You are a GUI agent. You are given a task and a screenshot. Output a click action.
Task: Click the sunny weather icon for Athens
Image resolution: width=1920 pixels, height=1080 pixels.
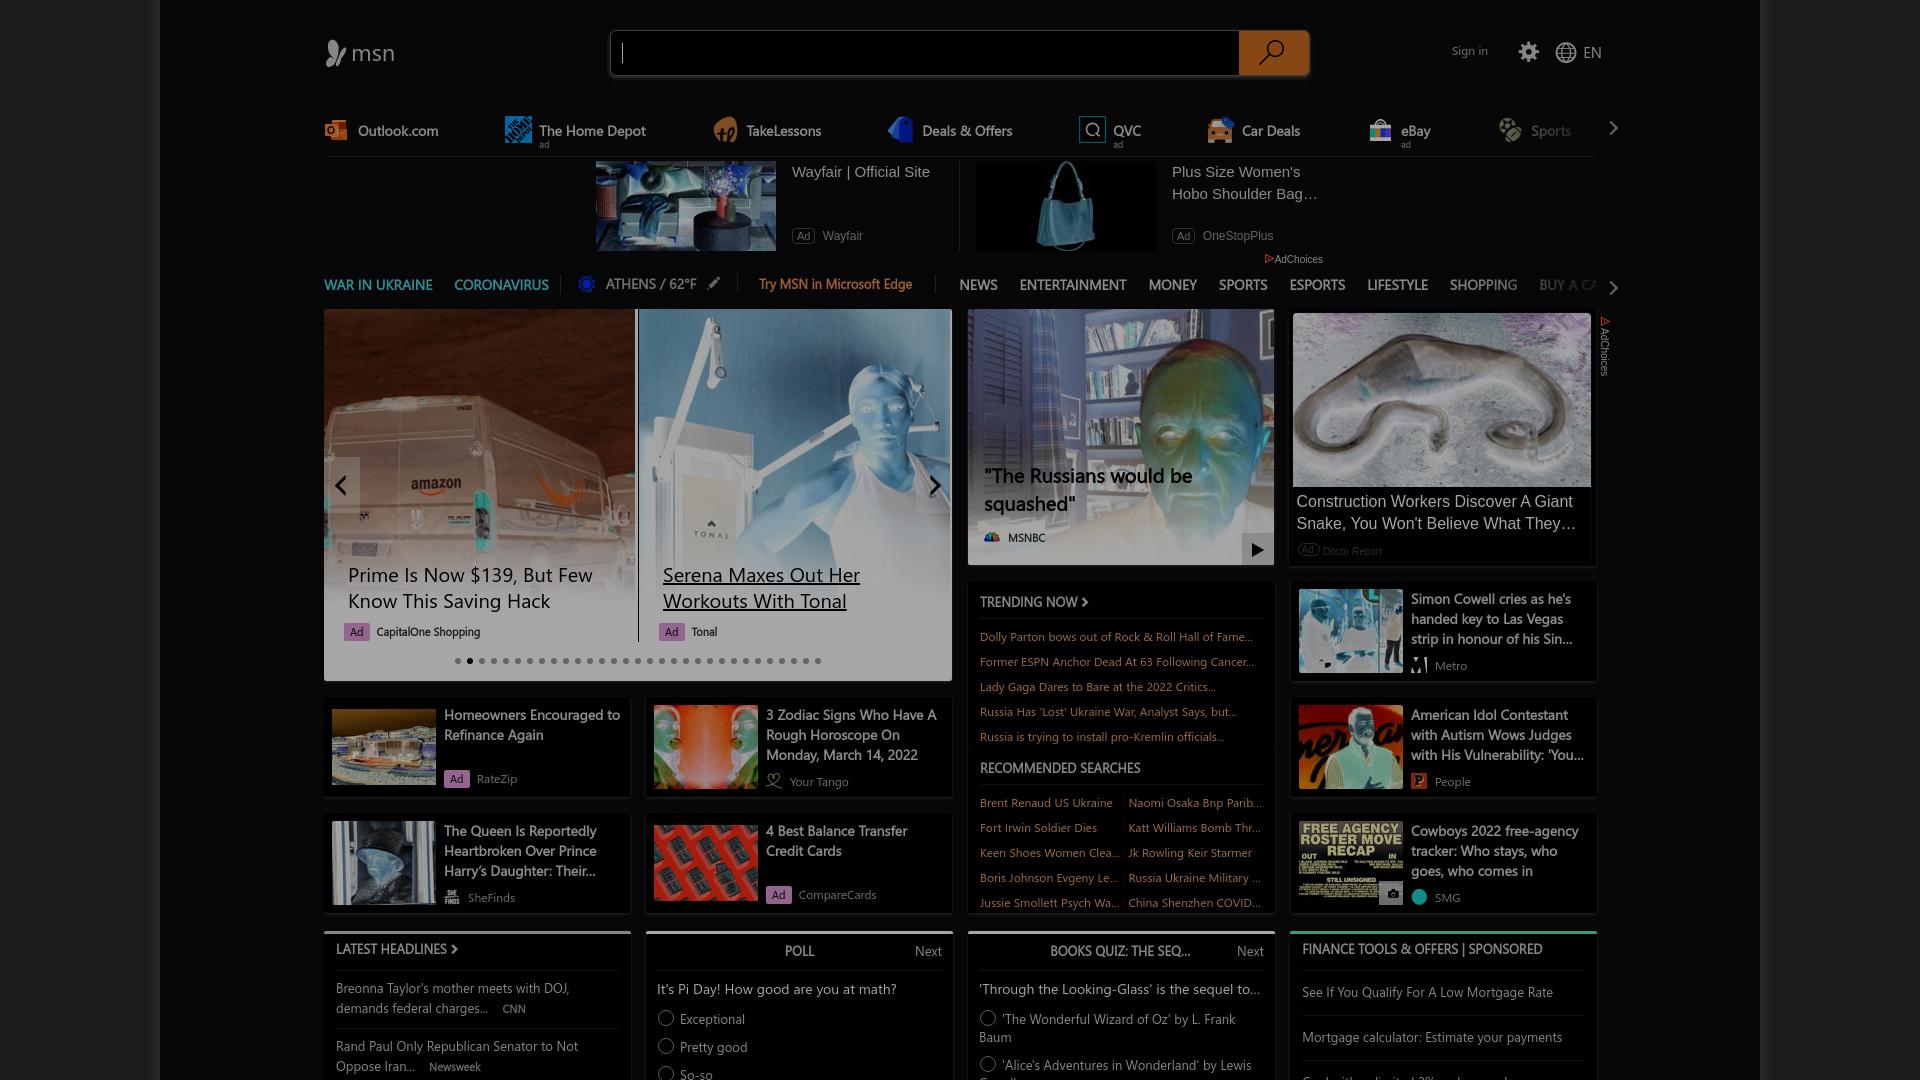pyautogui.click(x=587, y=284)
